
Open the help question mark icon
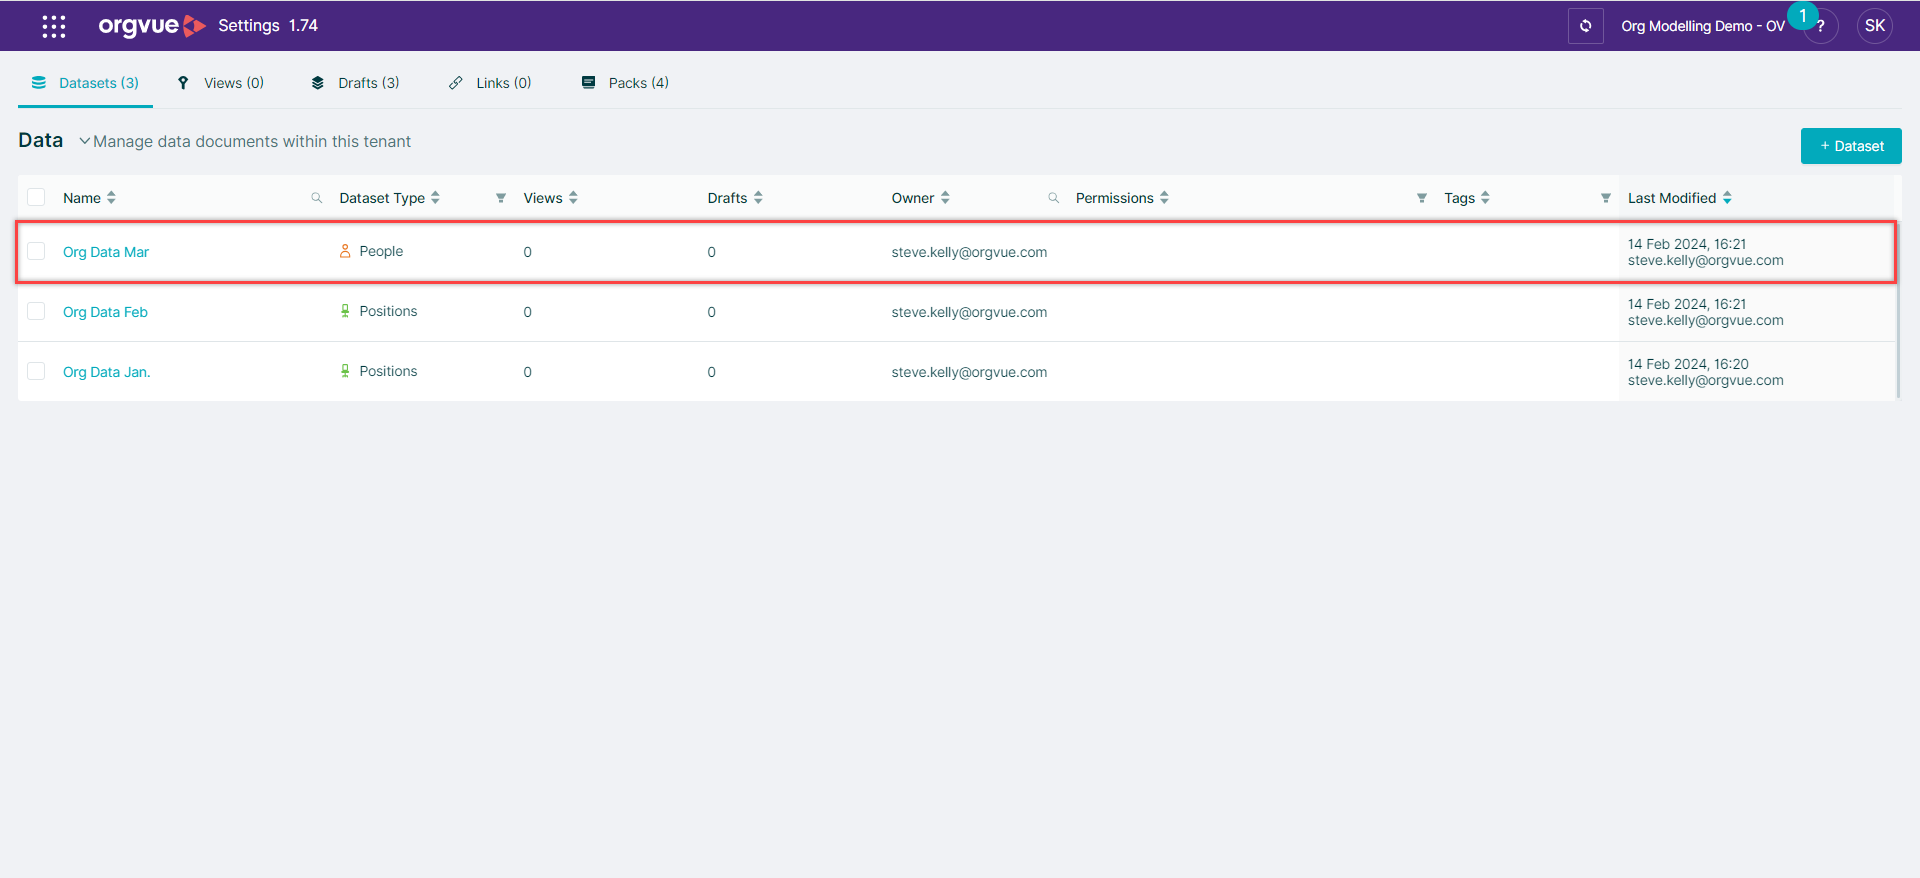coord(1821,27)
